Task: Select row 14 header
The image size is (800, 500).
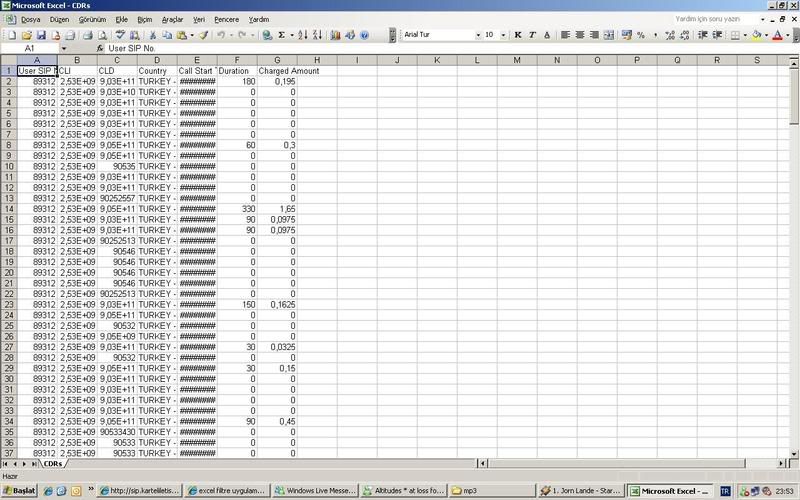Action: click(x=9, y=209)
